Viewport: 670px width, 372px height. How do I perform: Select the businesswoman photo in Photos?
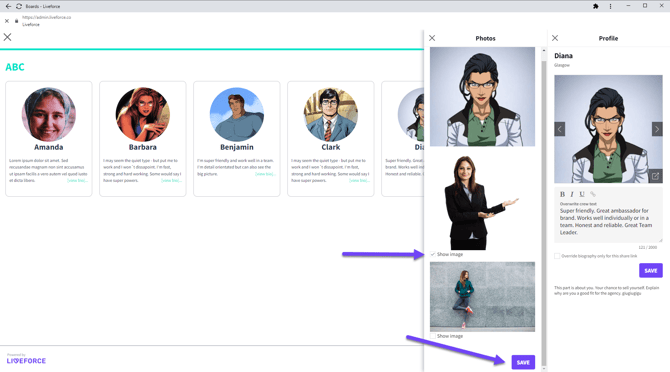[482, 202]
